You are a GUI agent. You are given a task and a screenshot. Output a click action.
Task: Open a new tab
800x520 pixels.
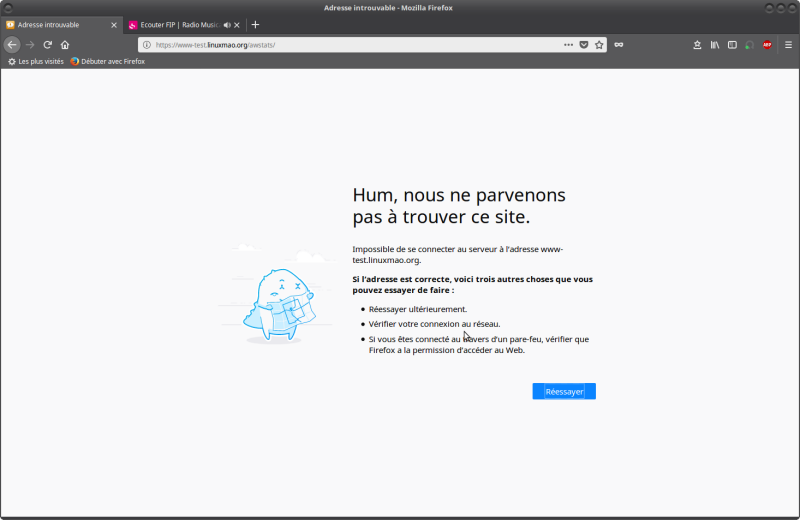pos(255,24)
